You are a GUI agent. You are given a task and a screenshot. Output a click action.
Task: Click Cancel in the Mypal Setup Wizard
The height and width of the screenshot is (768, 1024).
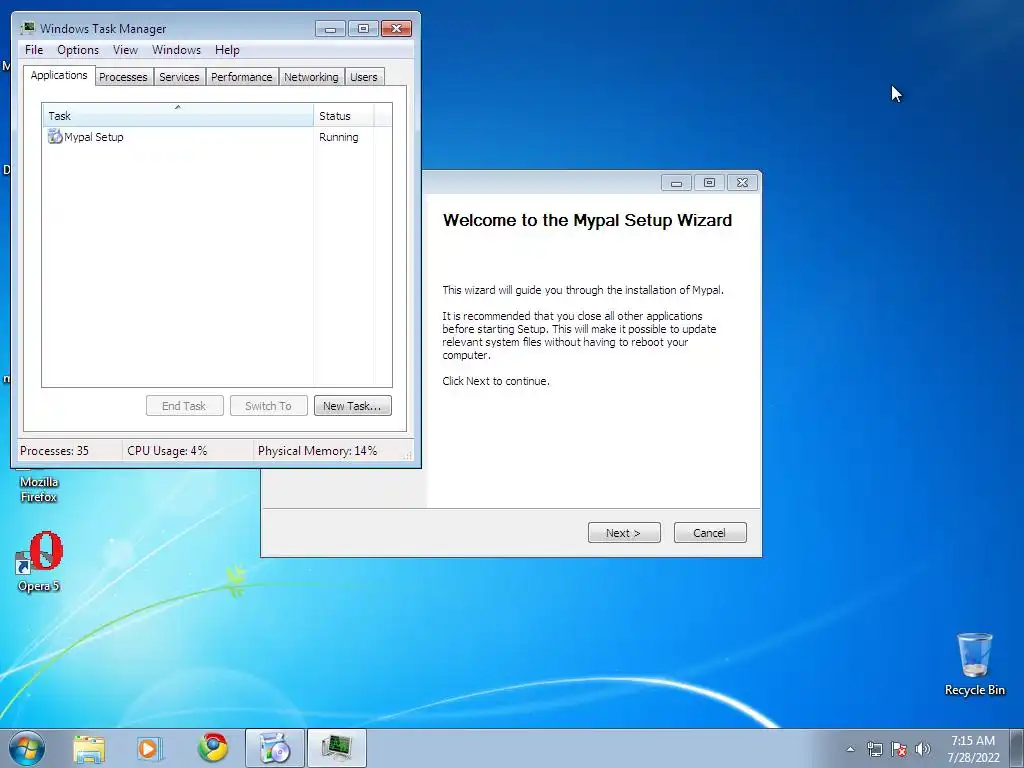click(x=709, y=533)
